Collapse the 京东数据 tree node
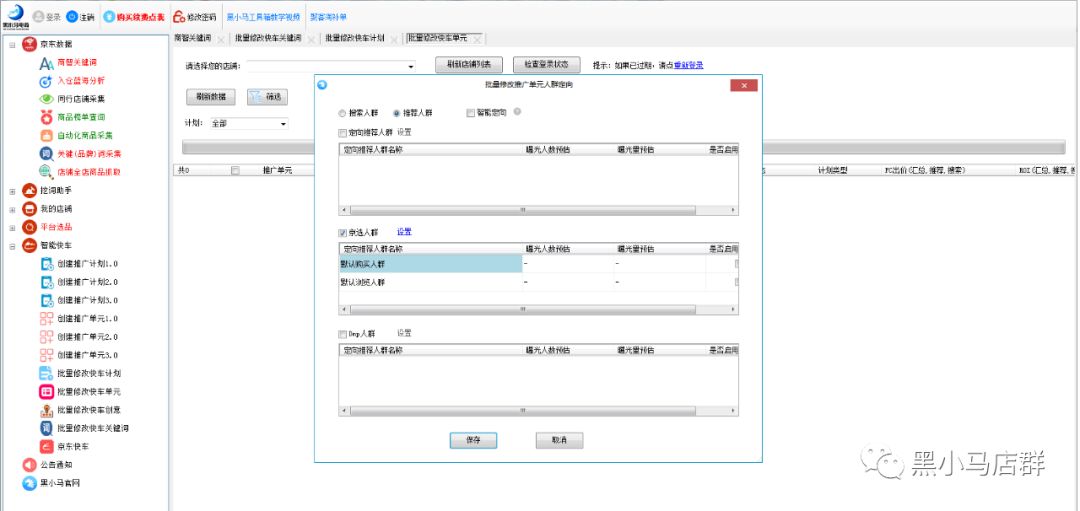Image resolution: width=1080 pixels, height=511 pixels. point(12,45)
